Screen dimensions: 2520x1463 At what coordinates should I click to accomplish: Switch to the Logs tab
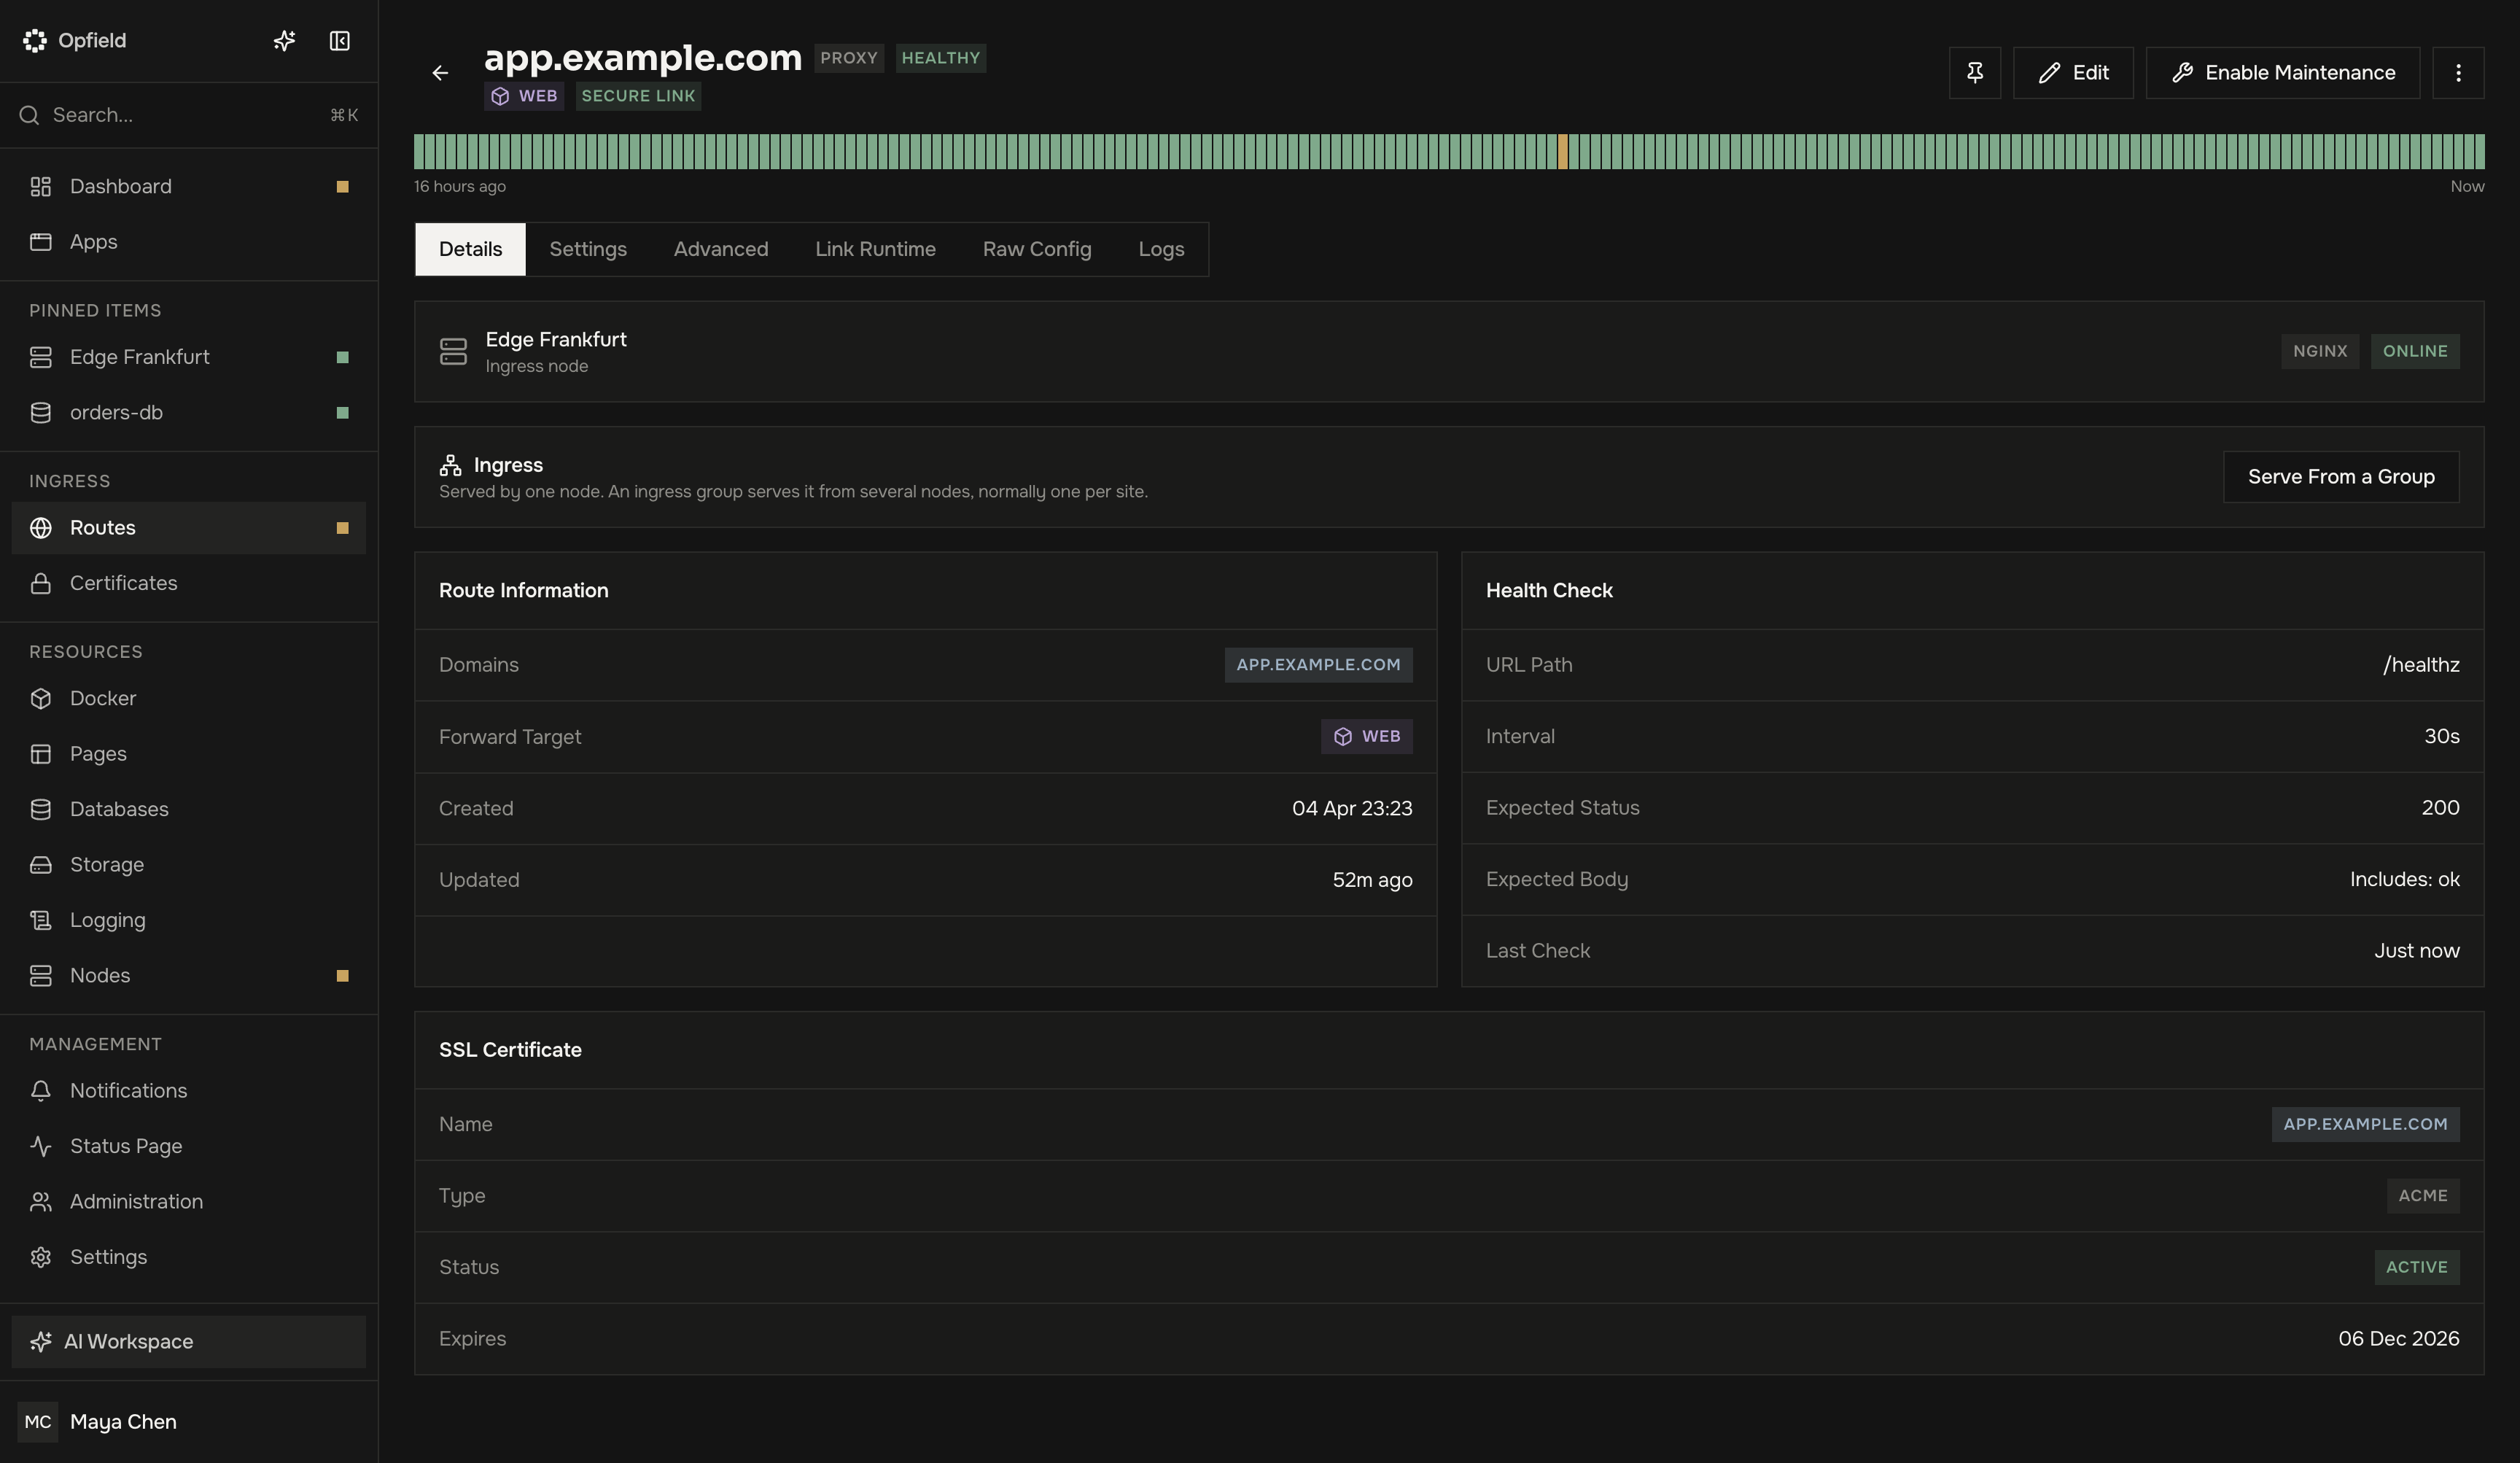coord(1161,249)
